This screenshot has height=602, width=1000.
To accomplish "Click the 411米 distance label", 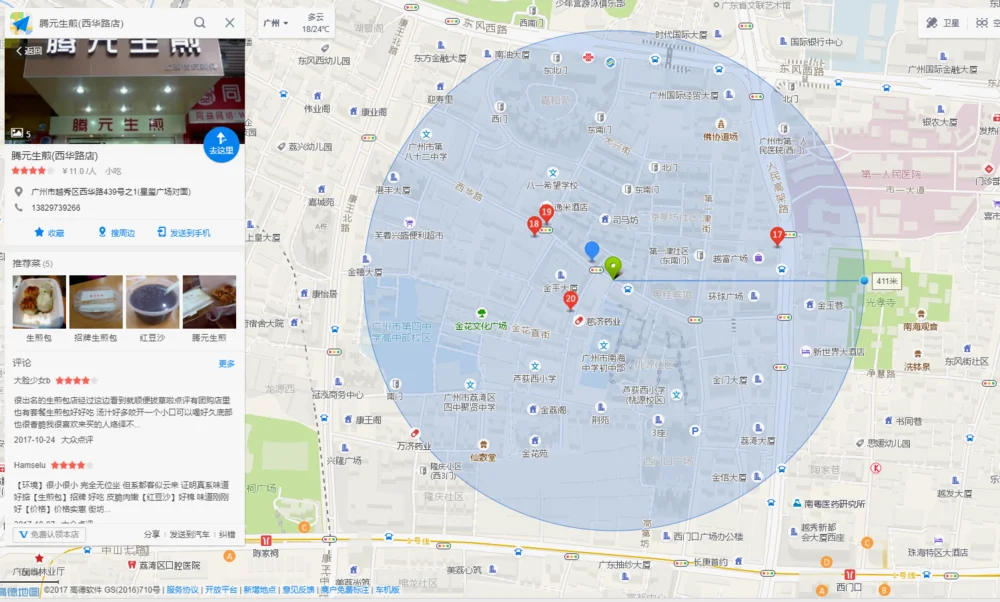I will pos(886,281).
